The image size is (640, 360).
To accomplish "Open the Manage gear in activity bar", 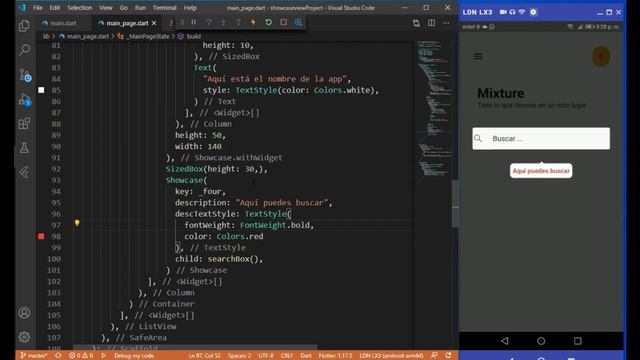I will 24,337.
